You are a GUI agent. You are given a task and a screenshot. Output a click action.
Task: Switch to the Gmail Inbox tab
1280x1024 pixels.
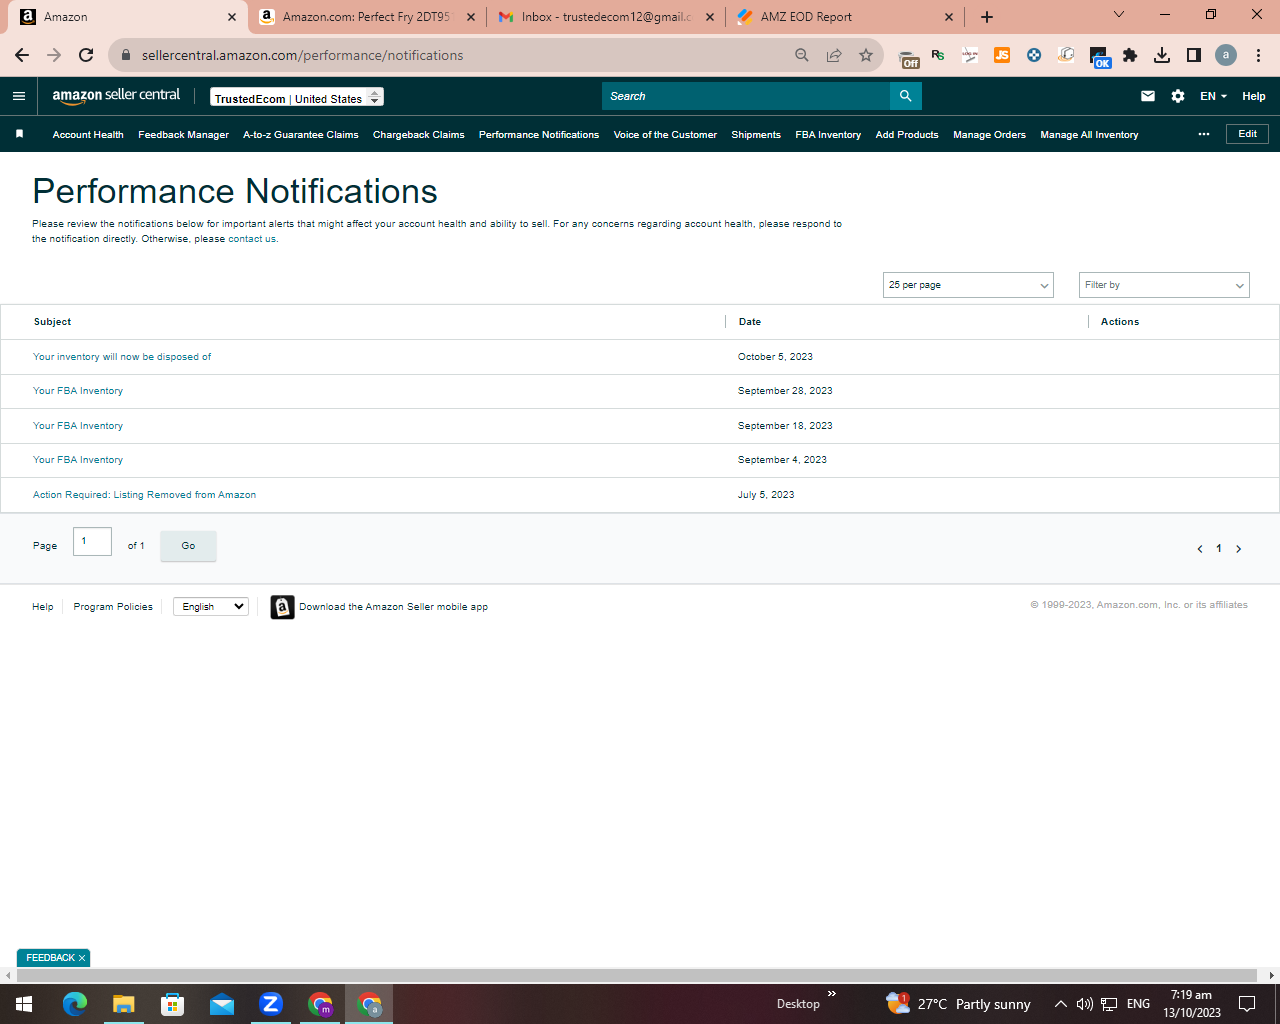[606, 17]
